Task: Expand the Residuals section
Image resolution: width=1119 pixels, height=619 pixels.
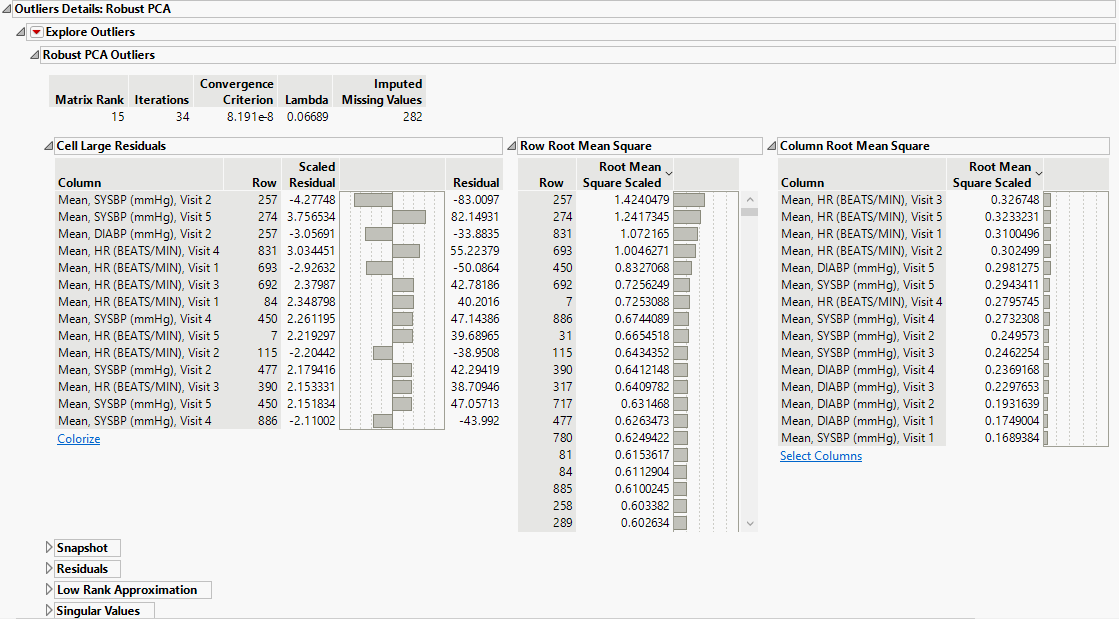Action: [49, 569]
